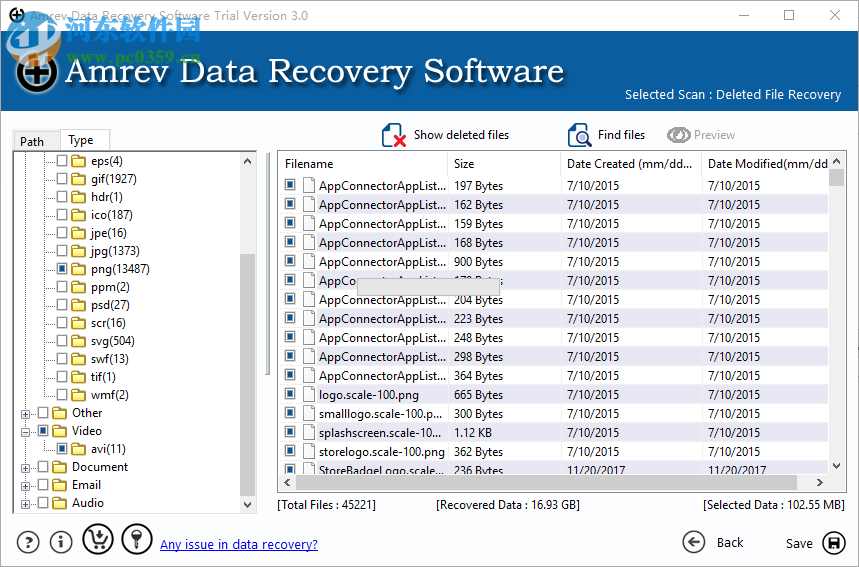This screenshot has height=567, width=859.
Task: Collapse the Video tree node
Action: 25,433
